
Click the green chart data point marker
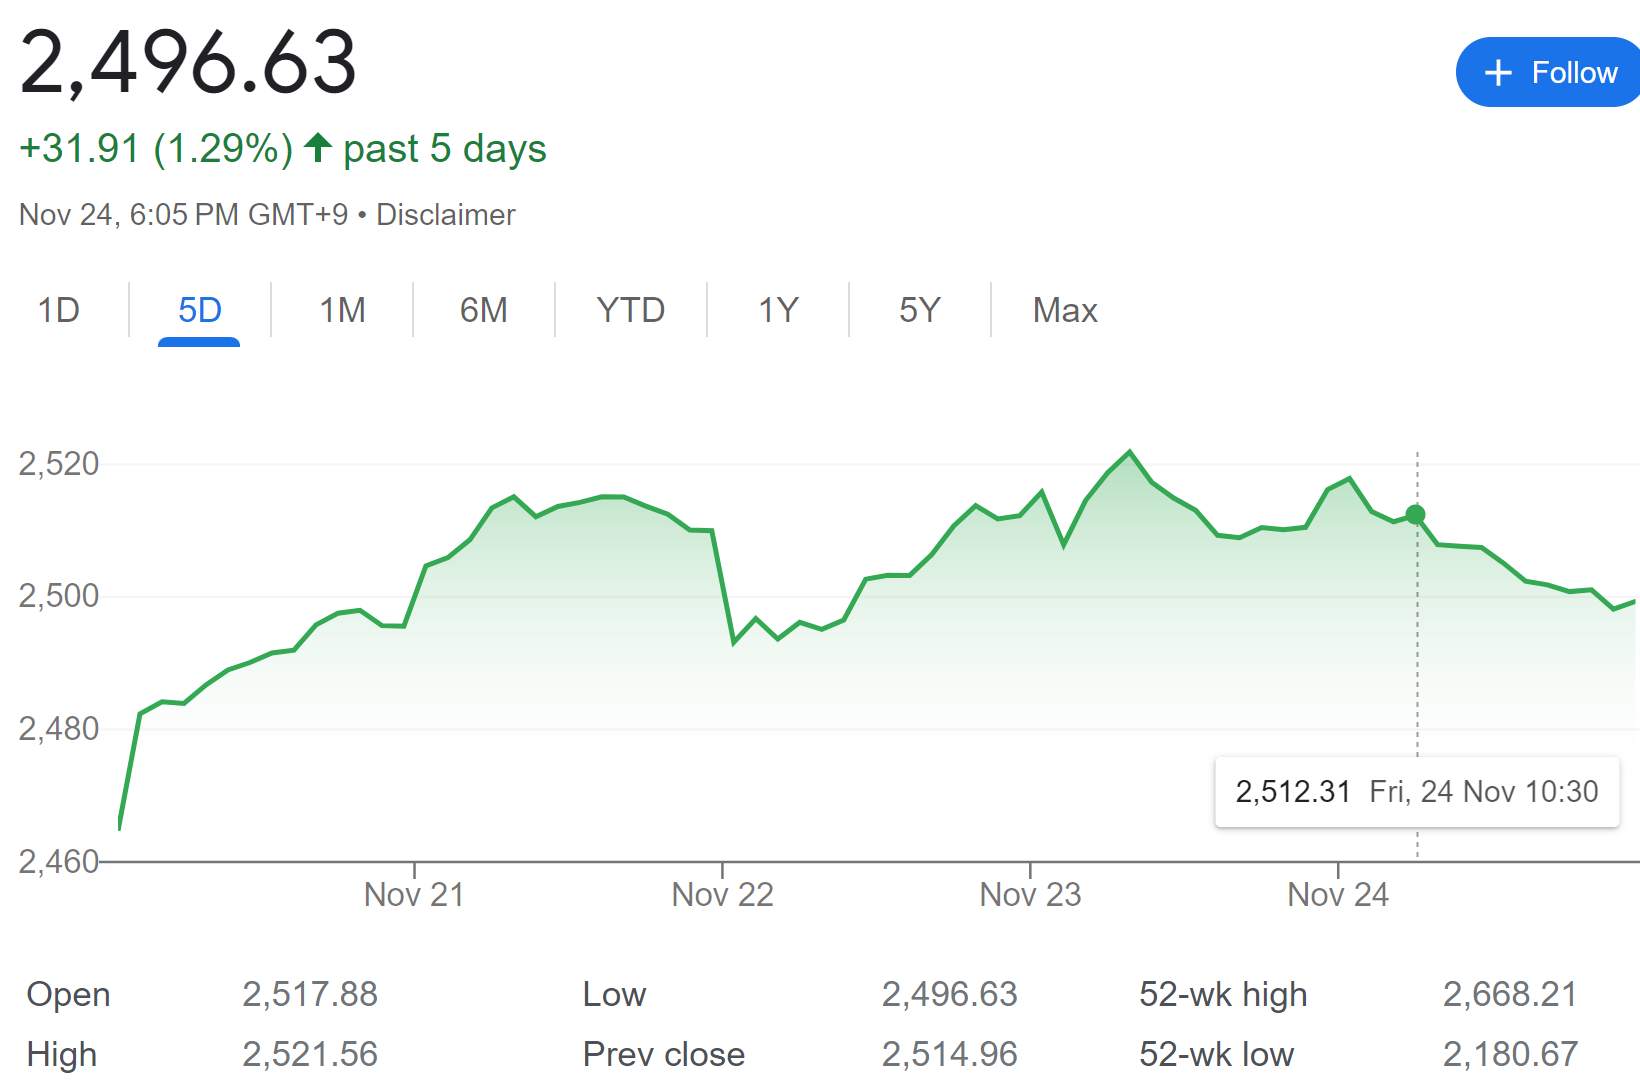click(1415, 515)
